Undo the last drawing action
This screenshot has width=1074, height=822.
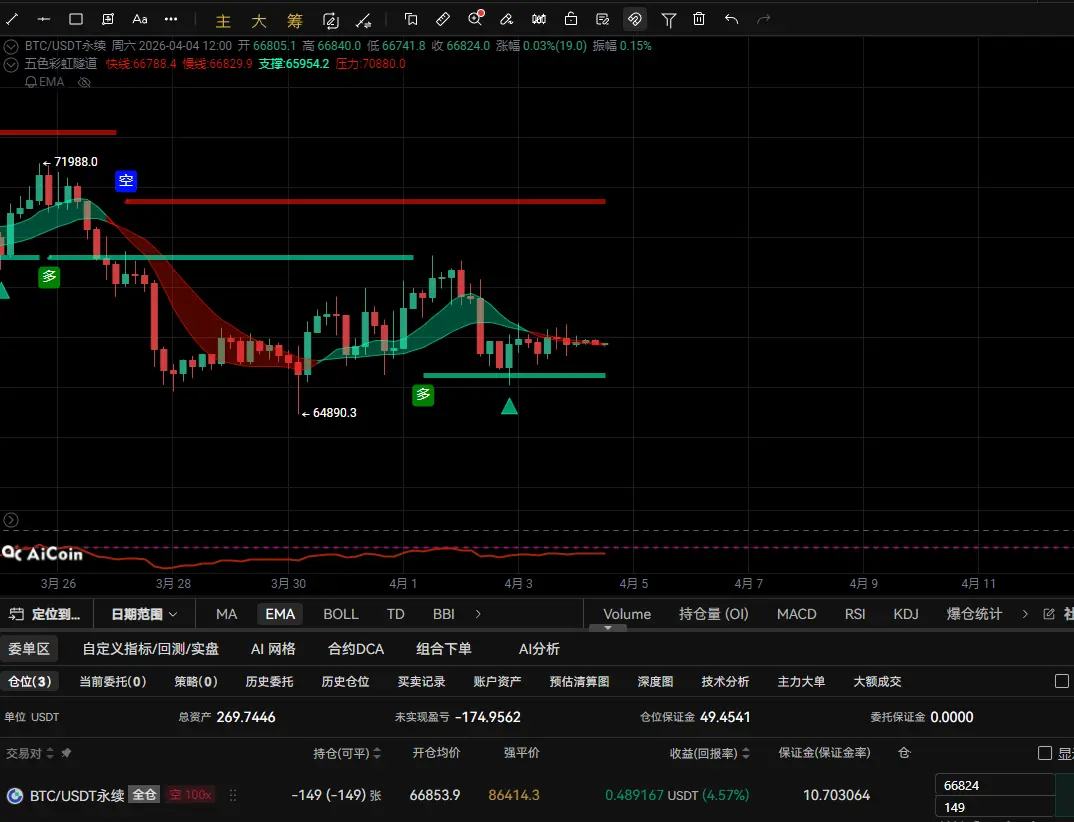tap(732, 19)
